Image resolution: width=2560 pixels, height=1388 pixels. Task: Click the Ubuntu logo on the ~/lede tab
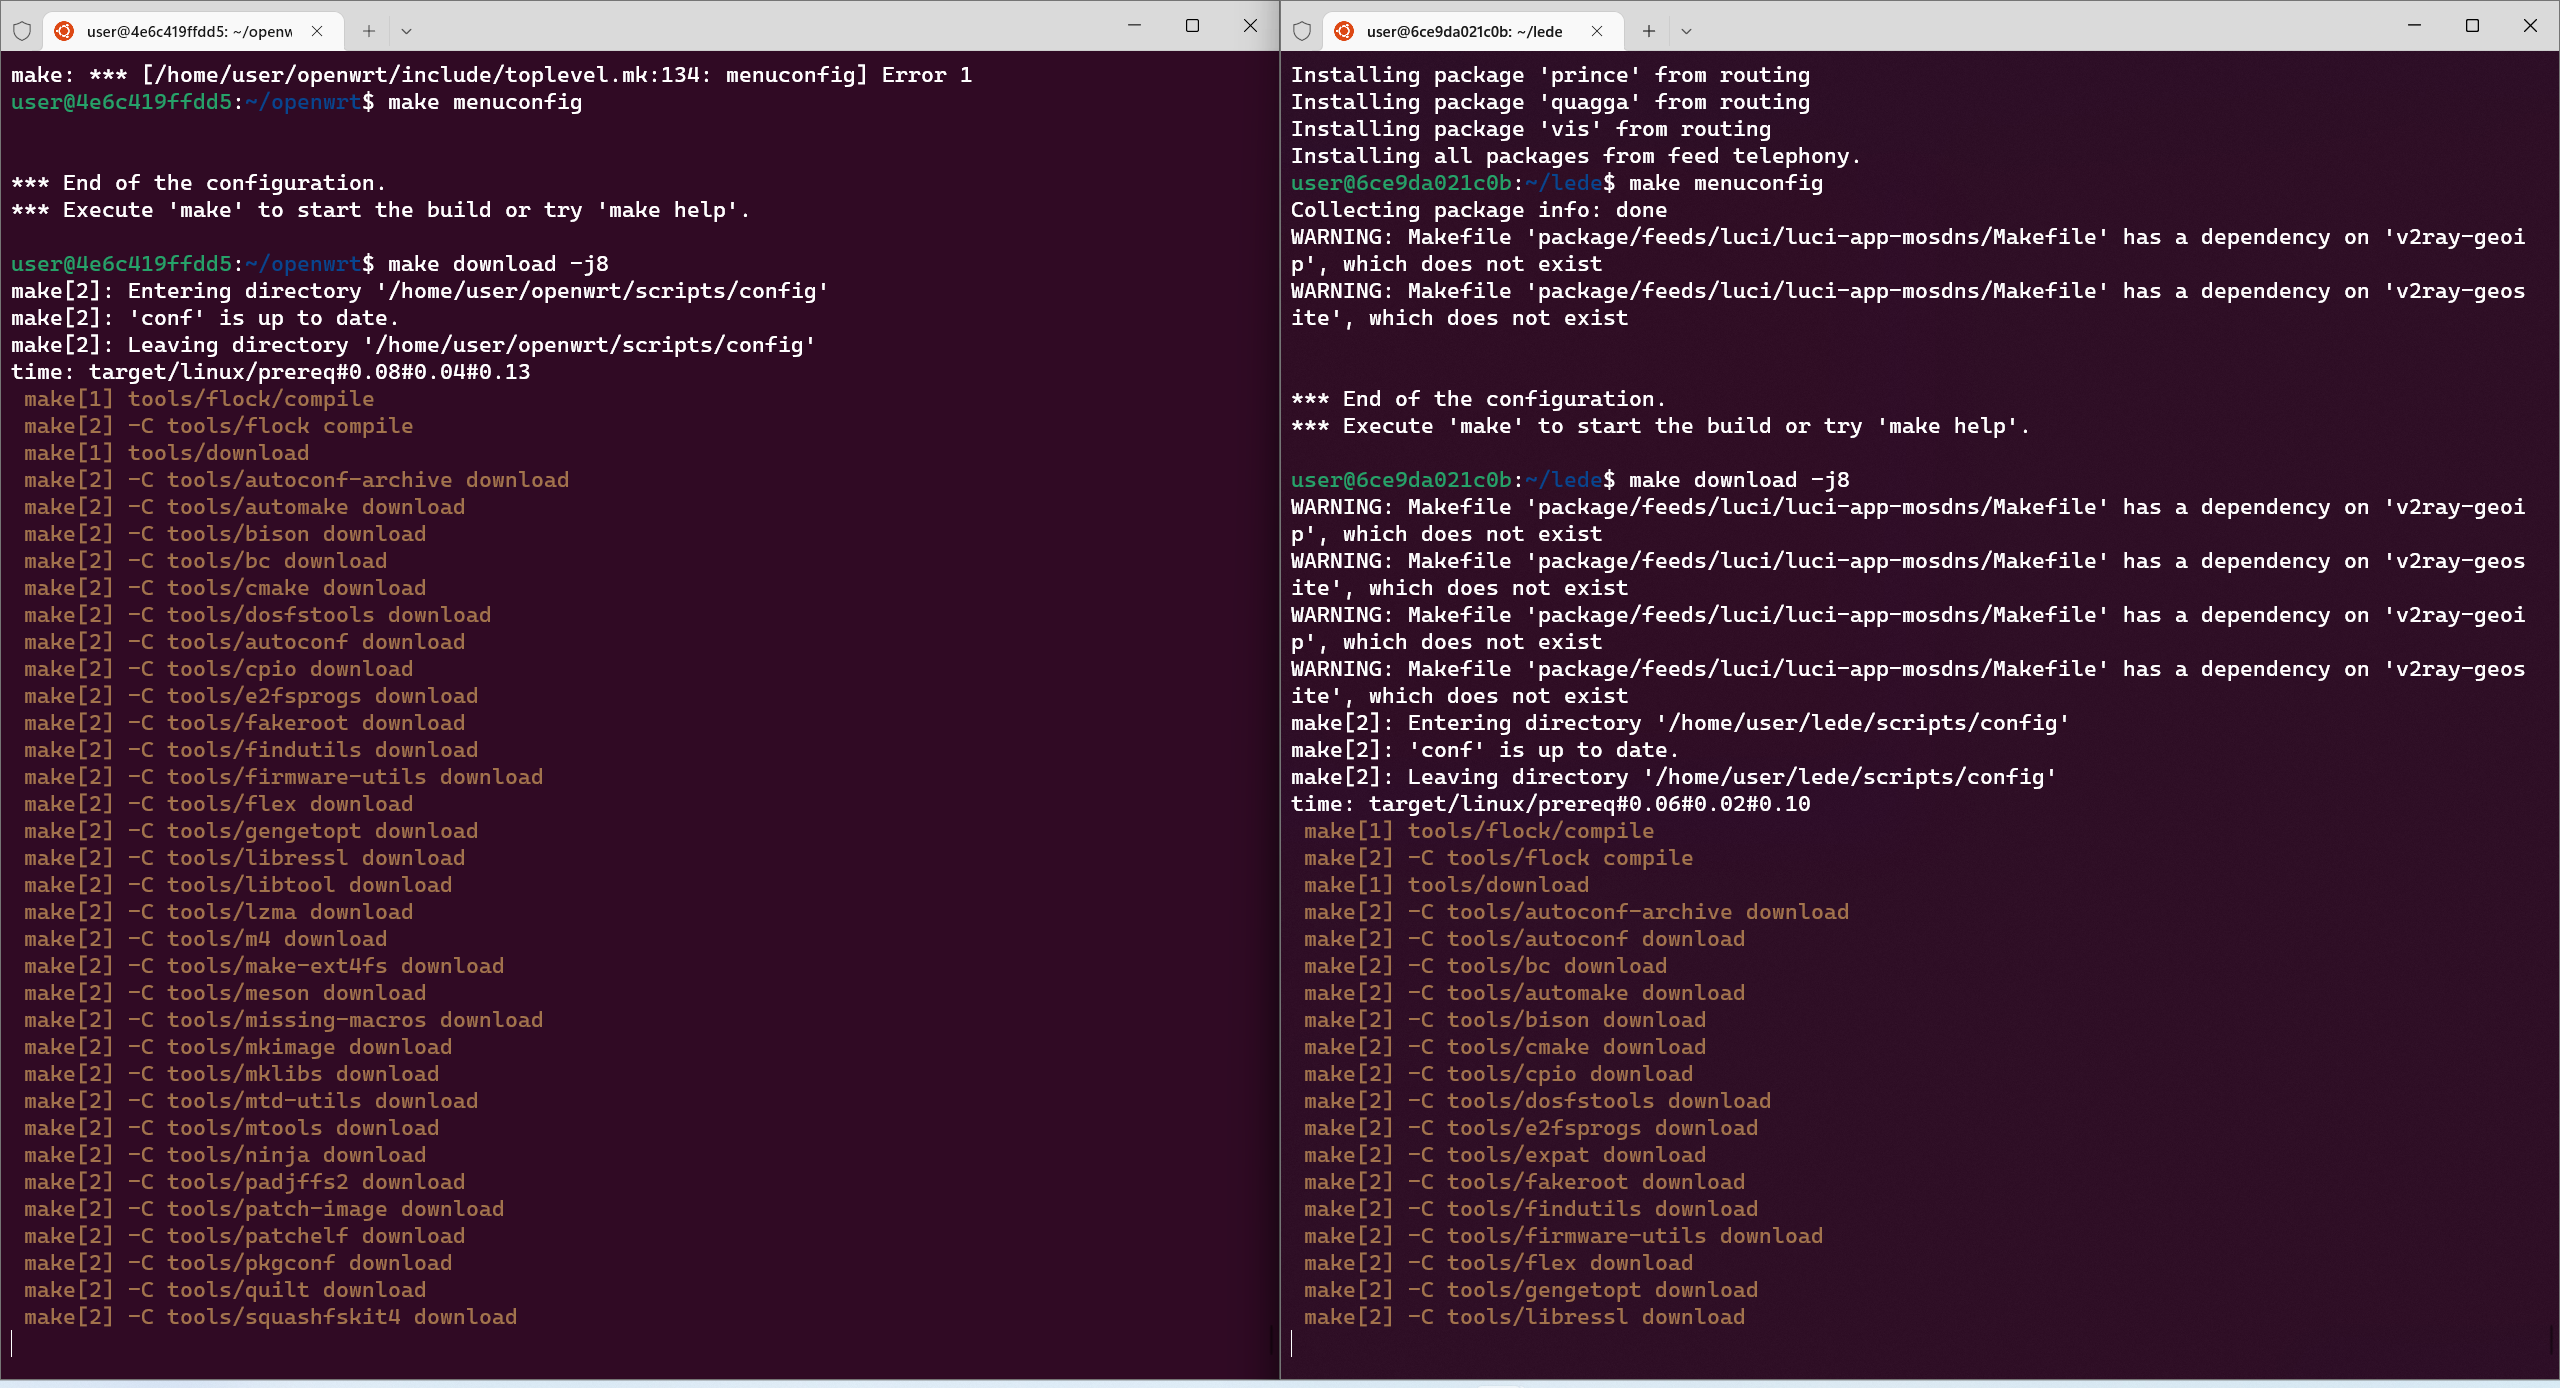coord(1344,31)
